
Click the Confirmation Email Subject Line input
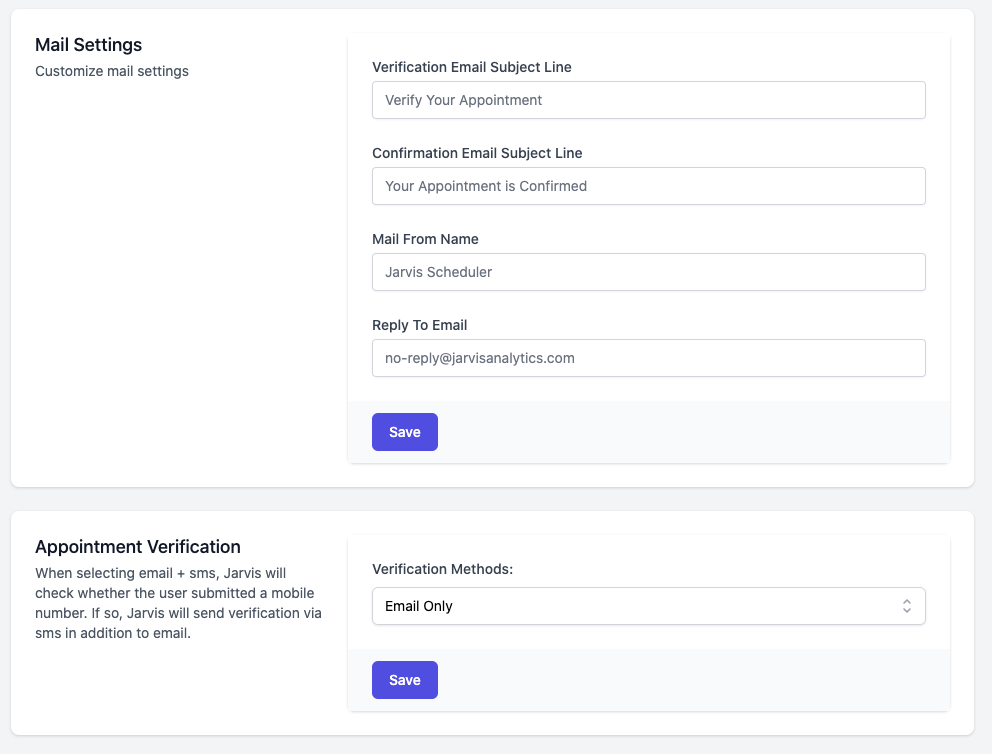pos(648,186)
